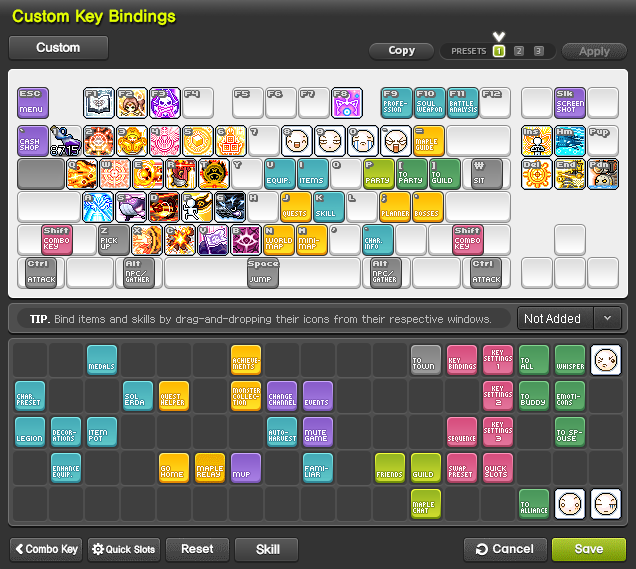Open the Skill window
636x569 pixels.
tap(267, 549)
